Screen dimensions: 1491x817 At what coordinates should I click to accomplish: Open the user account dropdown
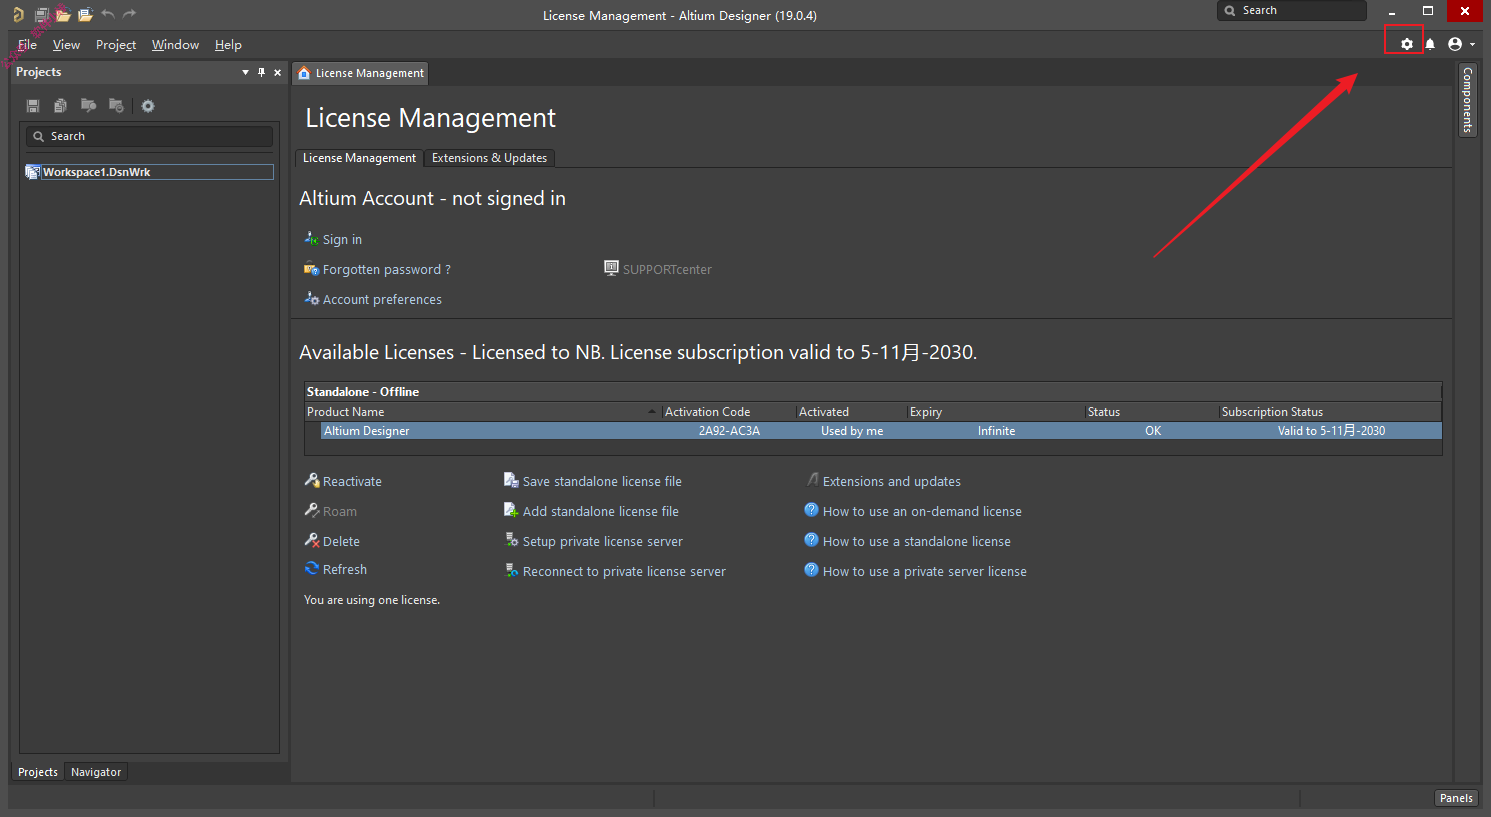(x=1461, y=44)
